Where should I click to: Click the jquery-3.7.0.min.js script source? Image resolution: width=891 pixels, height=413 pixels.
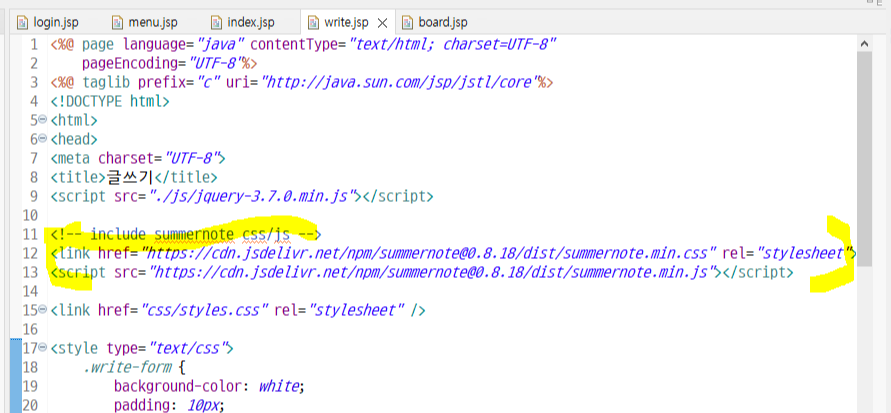tap(252, 197)
